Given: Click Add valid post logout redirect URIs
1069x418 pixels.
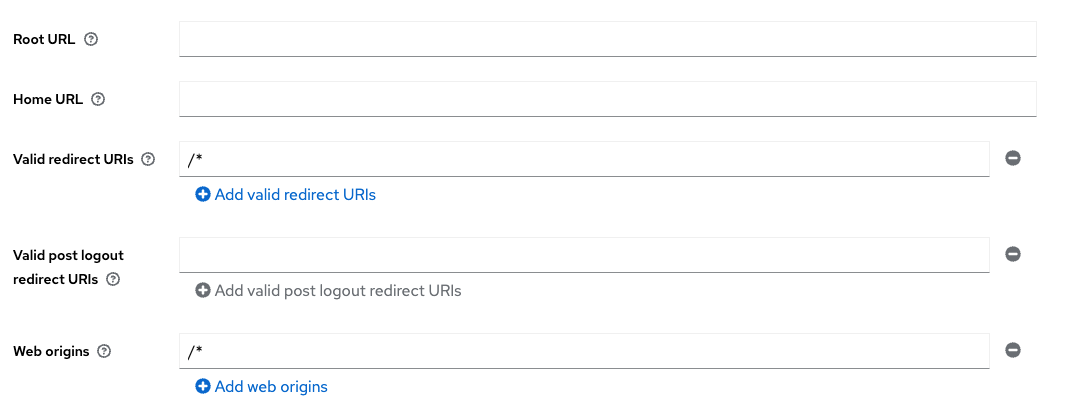Looking at the screenshot, I should pos(329,291).
